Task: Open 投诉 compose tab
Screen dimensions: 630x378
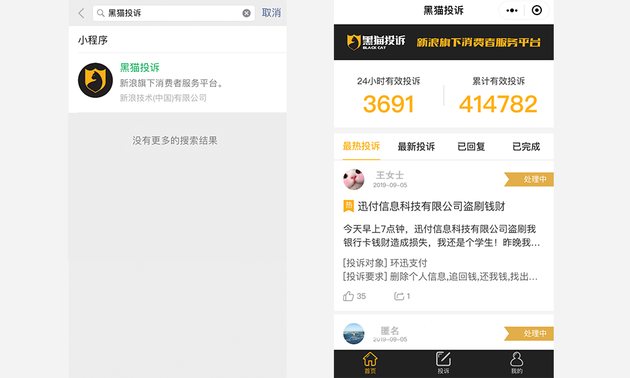Action: [443, 363]
